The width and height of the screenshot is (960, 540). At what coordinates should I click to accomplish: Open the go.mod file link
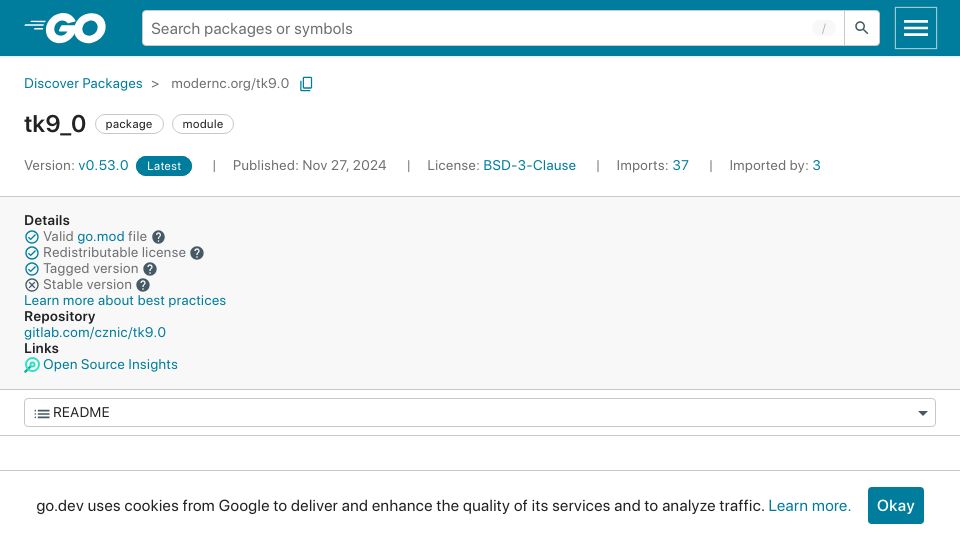[x=100, y=236]
